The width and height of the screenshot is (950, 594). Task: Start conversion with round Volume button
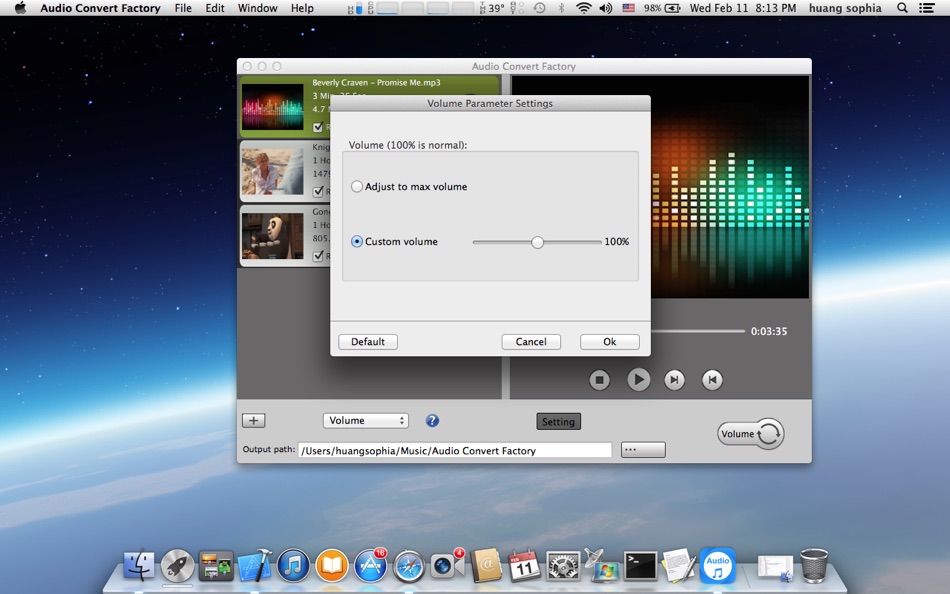751,434
